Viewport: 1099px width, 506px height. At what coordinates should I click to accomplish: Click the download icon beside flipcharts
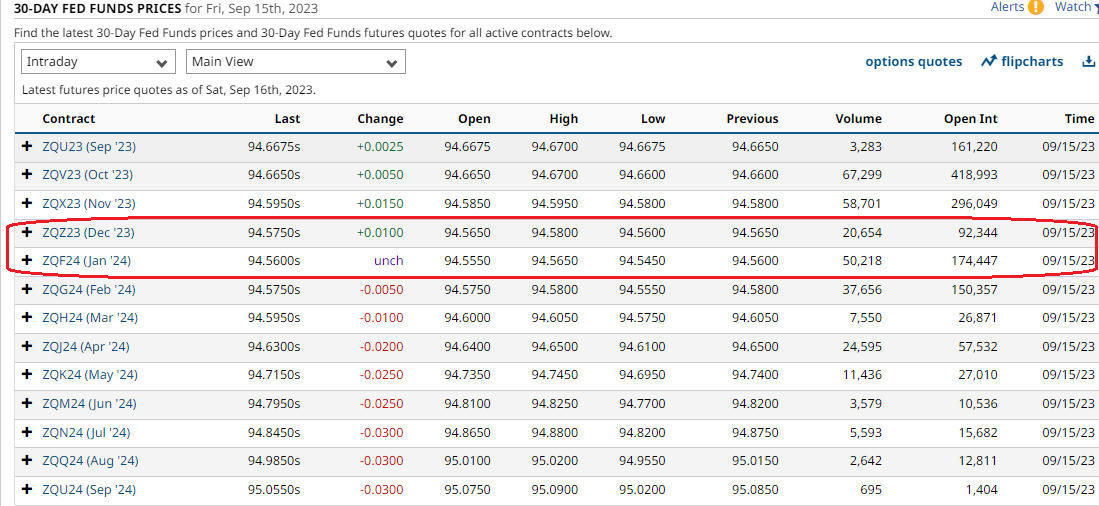tap(1088, 62)
